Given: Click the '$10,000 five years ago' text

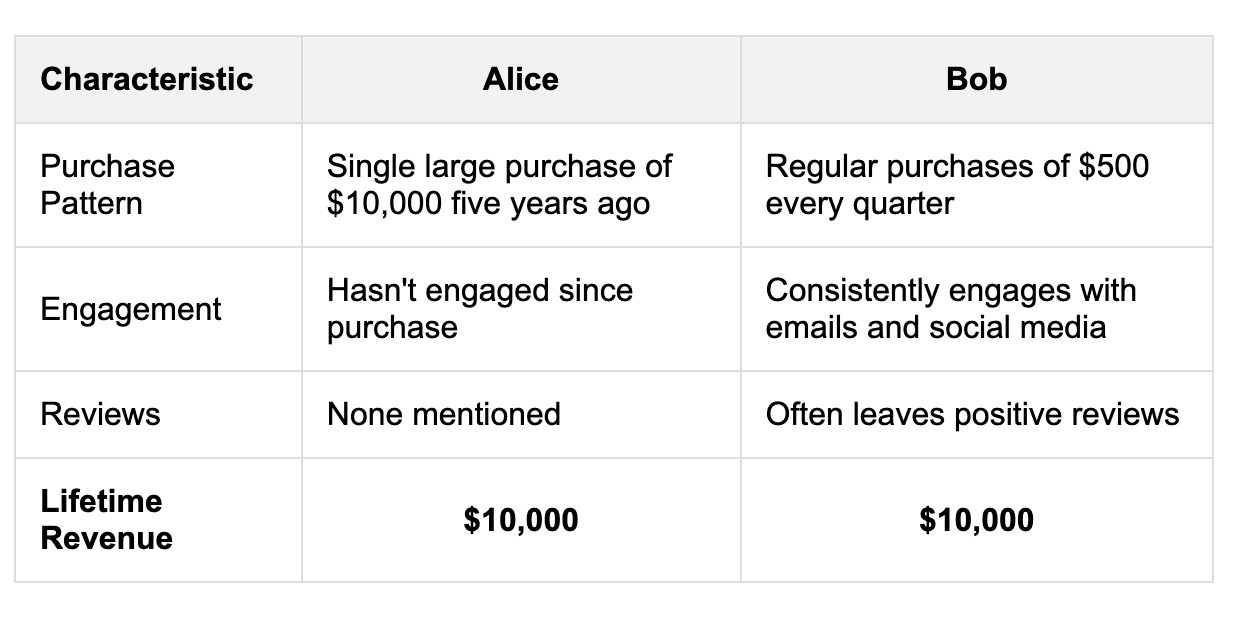Looking at the screenshot, I should click(489, 204).
